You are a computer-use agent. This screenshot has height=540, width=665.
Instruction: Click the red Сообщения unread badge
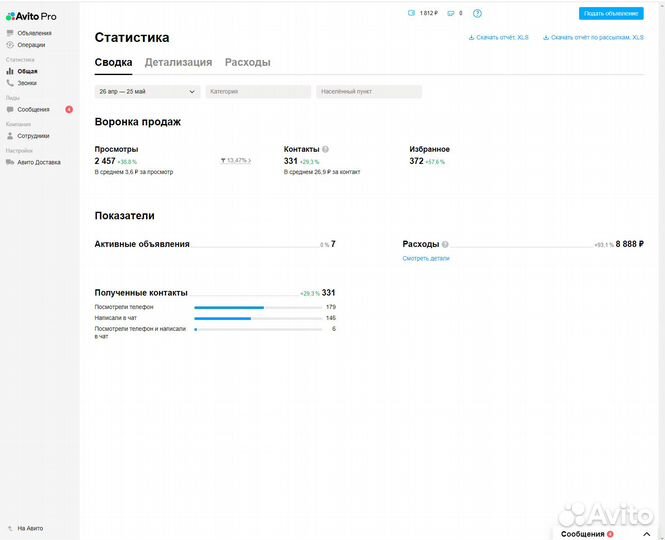coord(69,109)
